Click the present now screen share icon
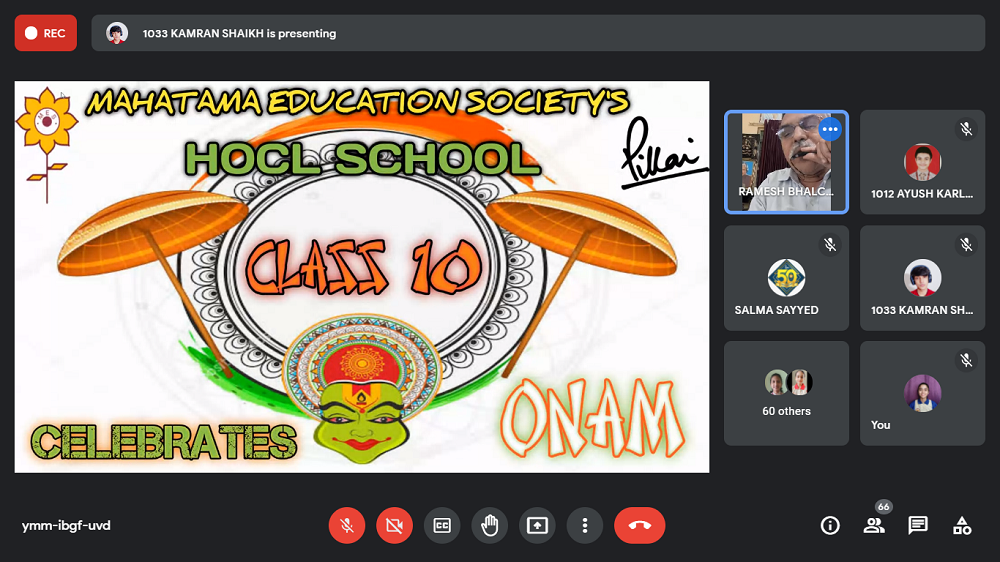The image size is (1000, 562). tap(538, 525)
